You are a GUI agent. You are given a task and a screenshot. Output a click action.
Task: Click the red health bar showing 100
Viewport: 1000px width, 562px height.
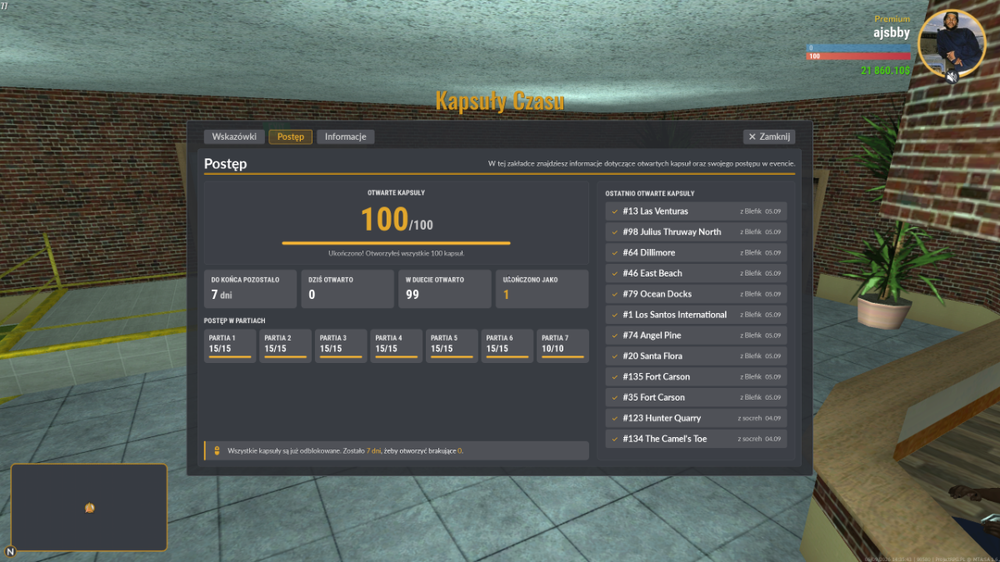[858, 56]
